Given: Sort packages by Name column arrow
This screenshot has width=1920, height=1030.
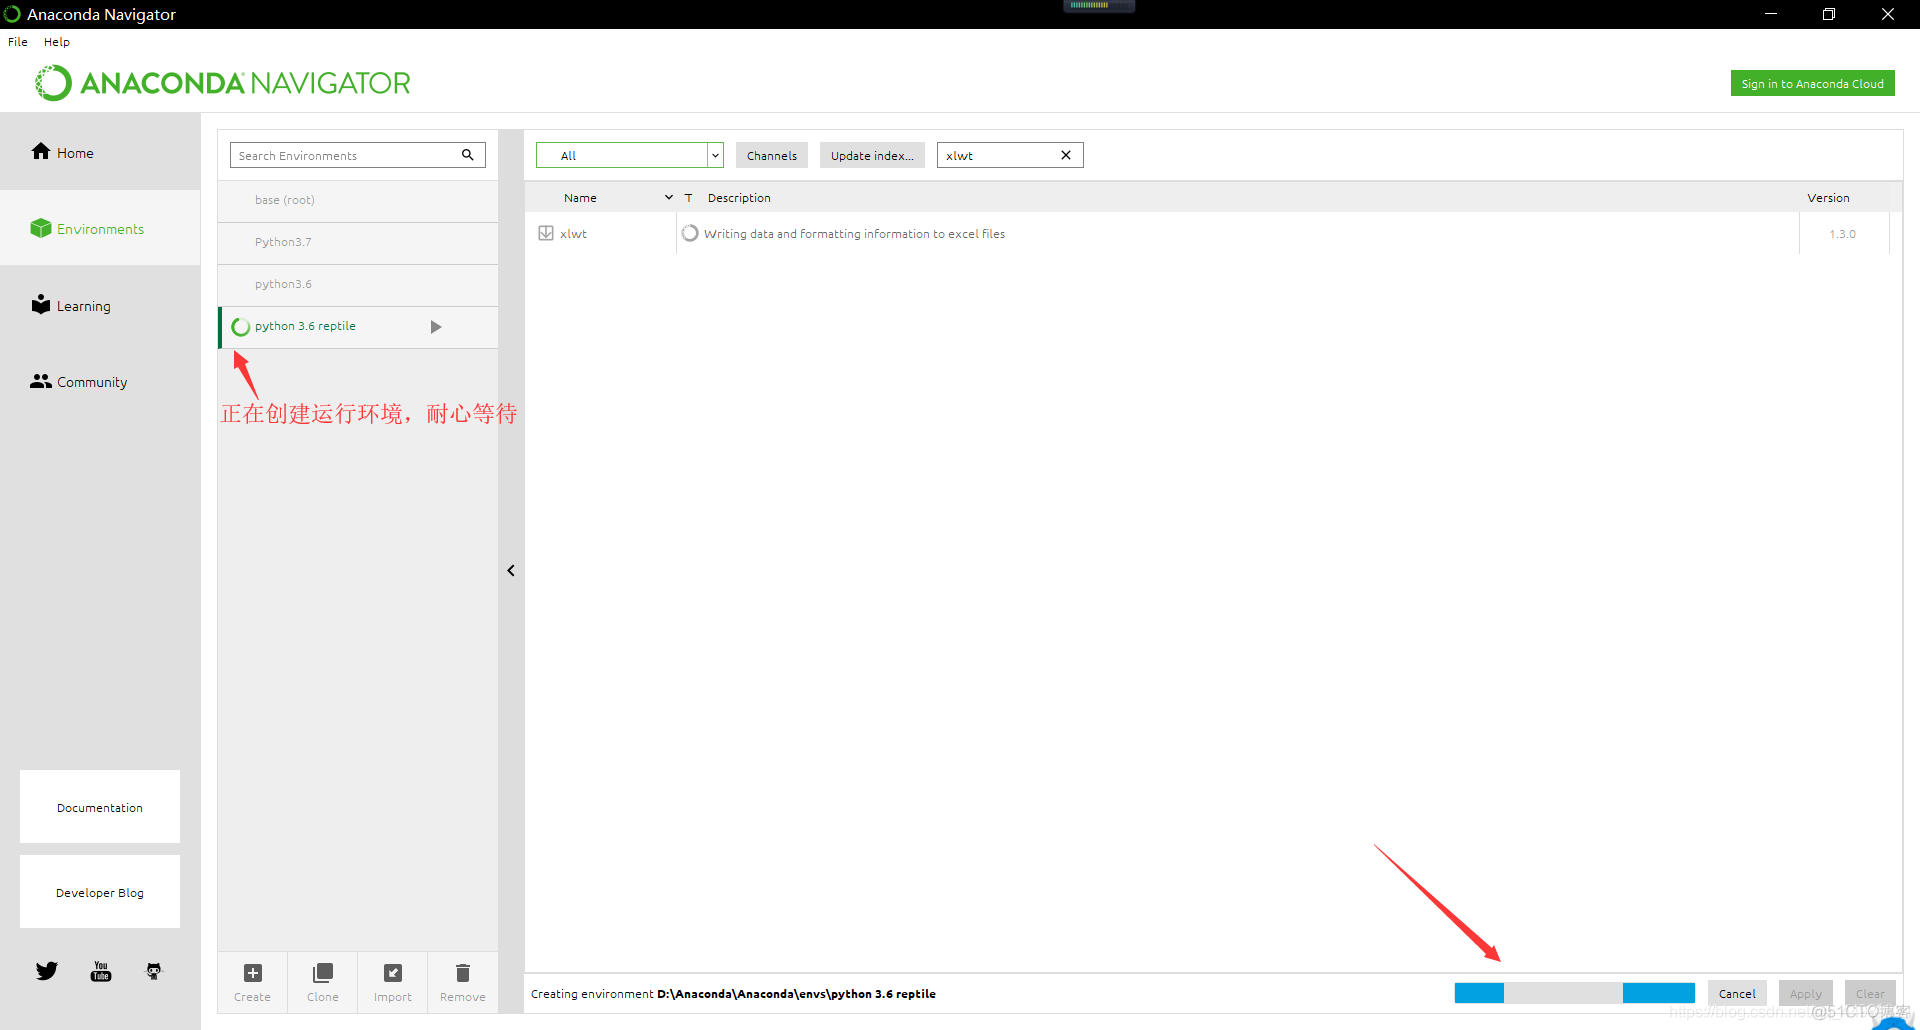Looking at the screenshot, I should tap(669, 198).
